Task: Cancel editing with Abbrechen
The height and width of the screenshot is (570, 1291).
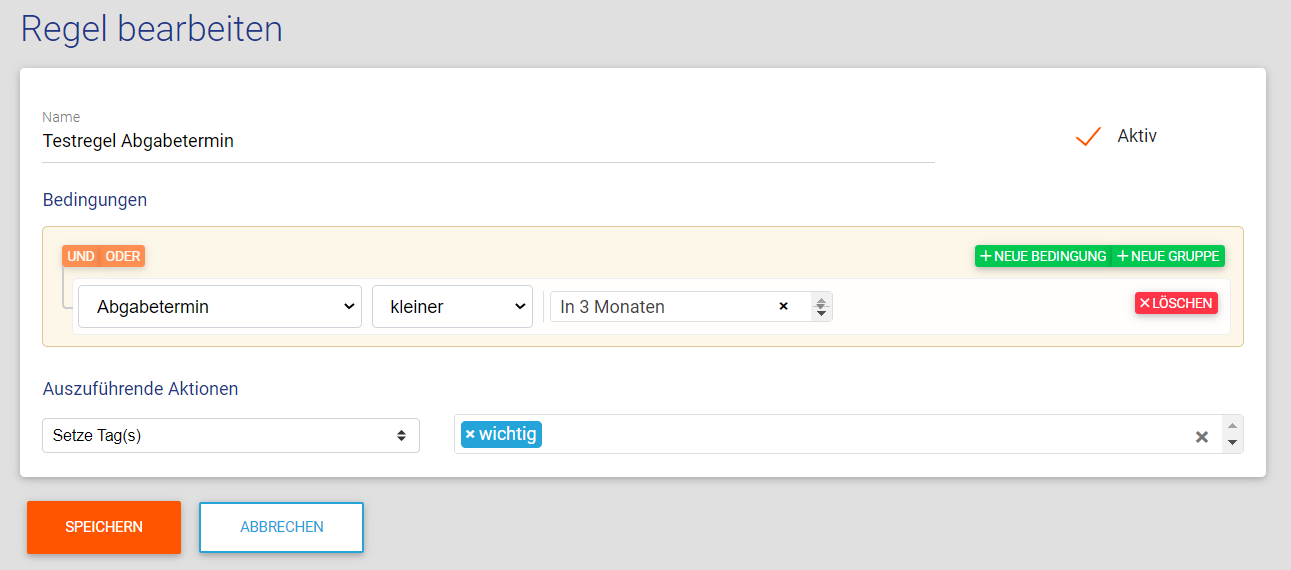Action: click(x=281, y=527)
